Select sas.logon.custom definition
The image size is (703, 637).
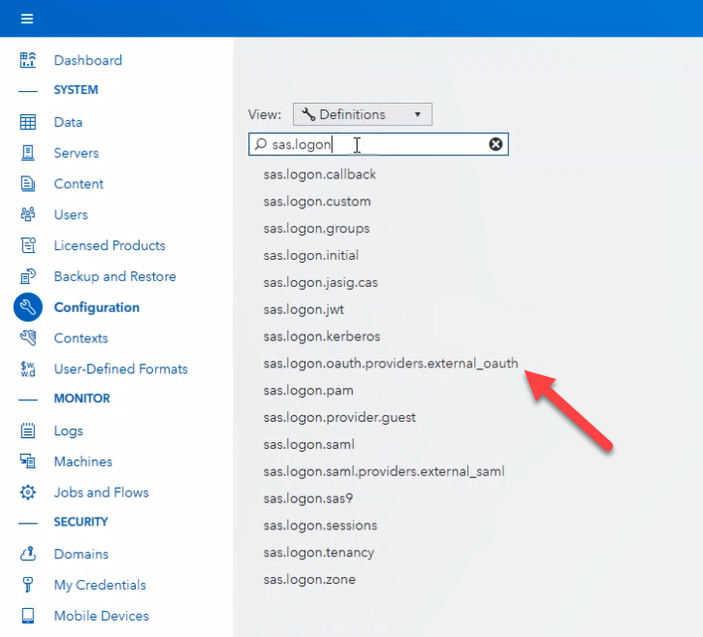(317, 202)
